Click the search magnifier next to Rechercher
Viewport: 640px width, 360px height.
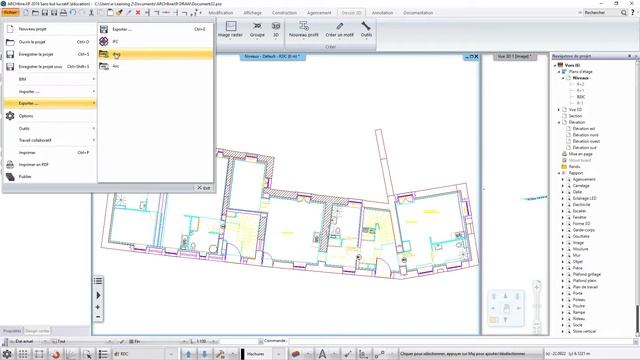pyautogui.click(x=624, y=13)
